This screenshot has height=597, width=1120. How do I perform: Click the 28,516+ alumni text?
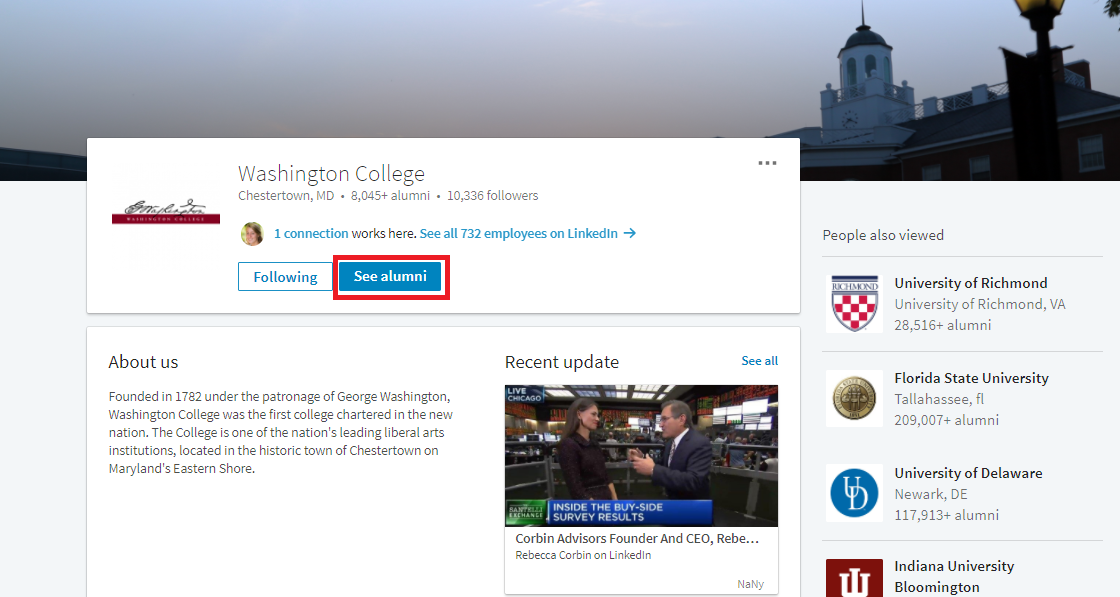coord(943,325)
